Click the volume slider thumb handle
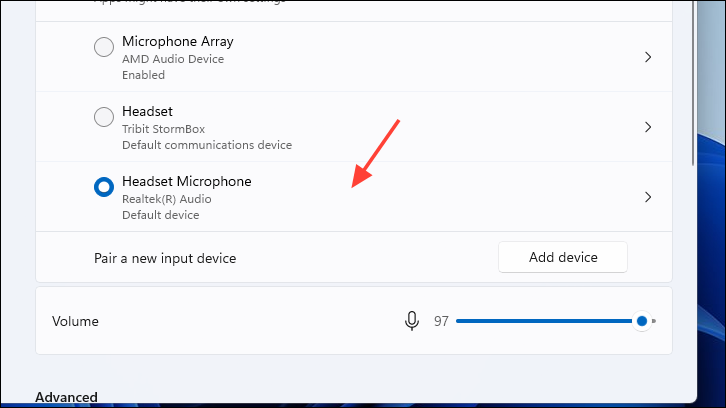Image resolution: width=726 pixels, height=408 pixels. point(641,321)
